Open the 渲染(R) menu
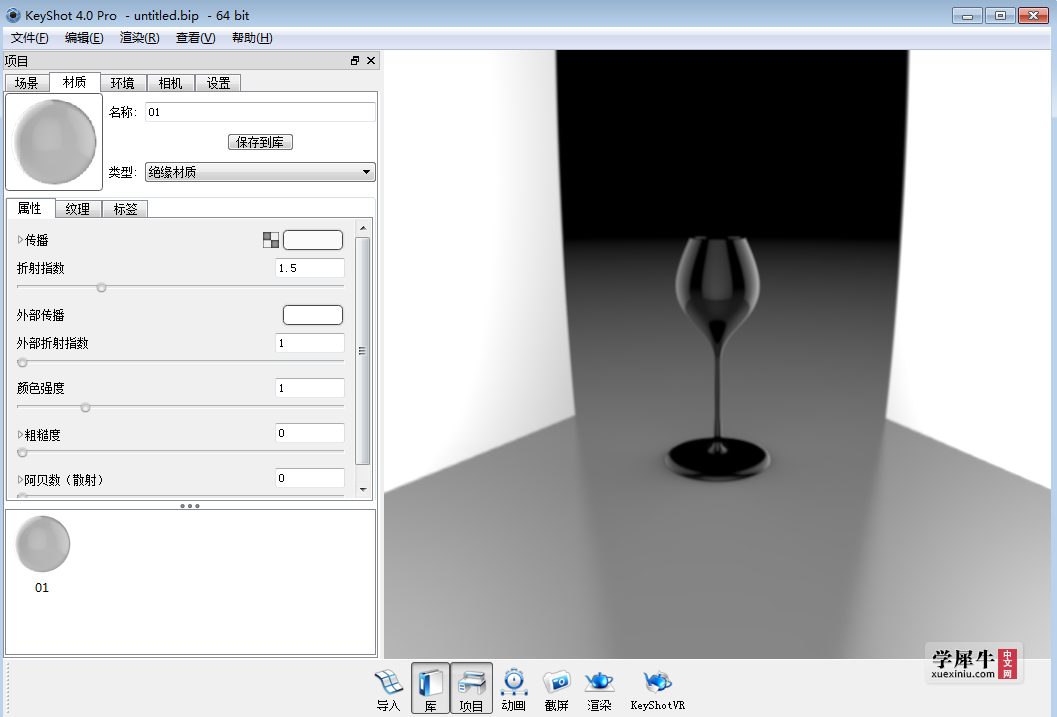 tap(140, 38)
